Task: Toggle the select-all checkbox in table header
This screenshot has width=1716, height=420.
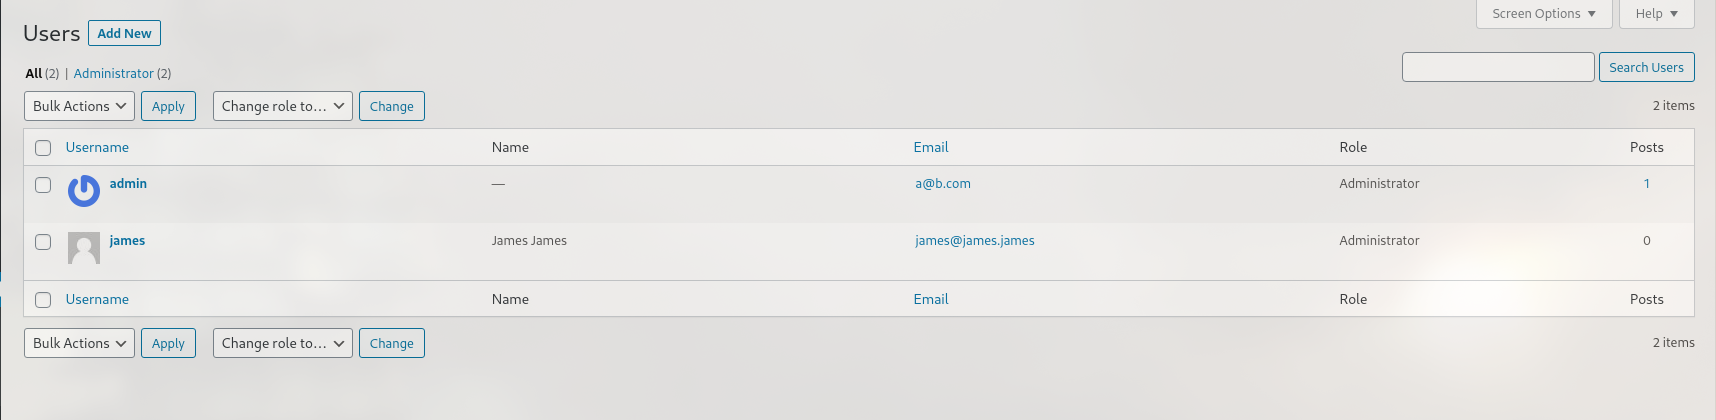Action: (43, 148)
